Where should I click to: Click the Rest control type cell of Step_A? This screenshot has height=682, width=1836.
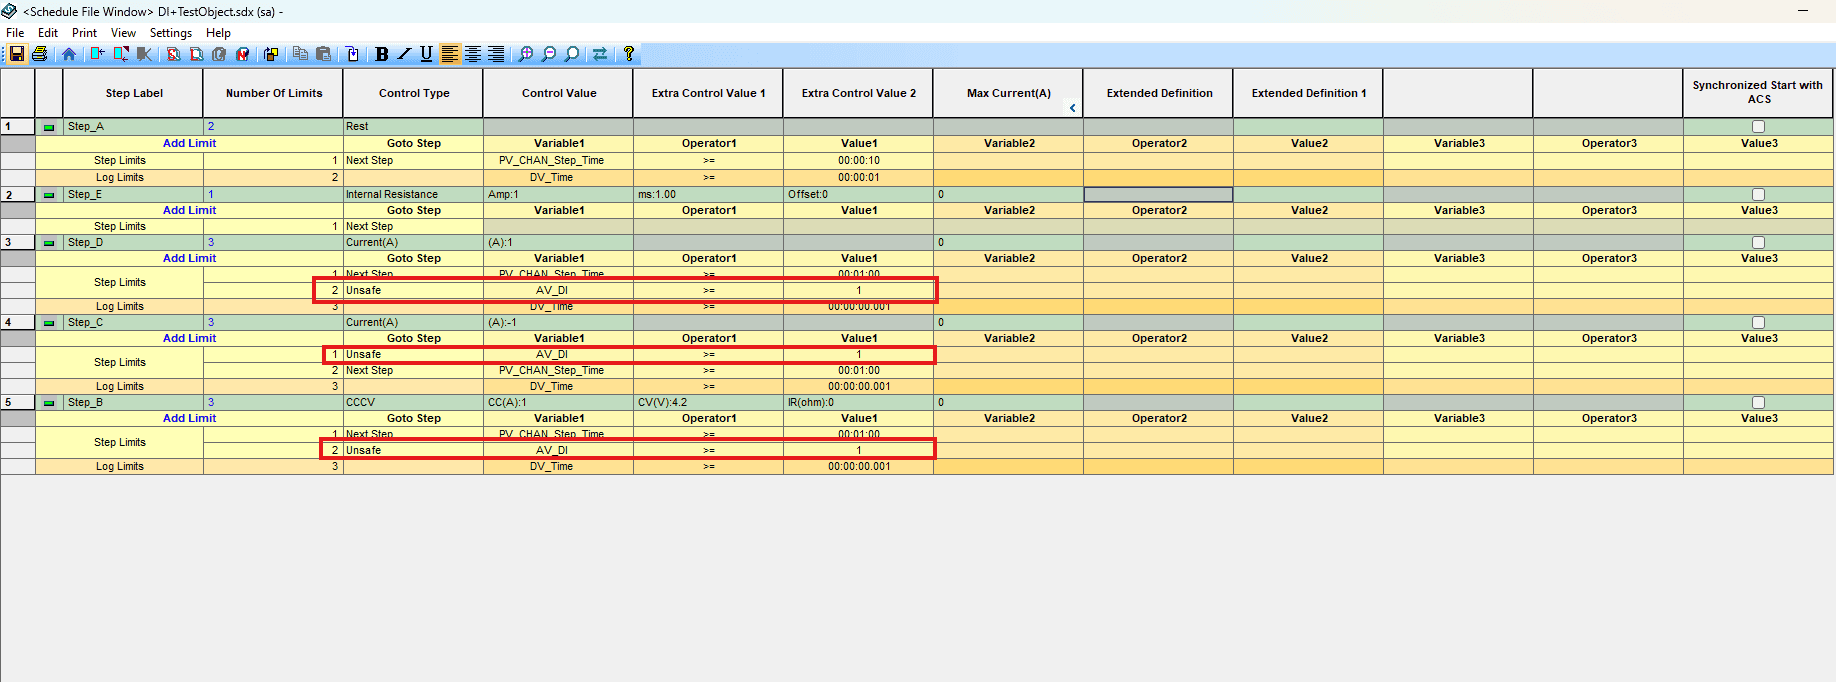point(413,127)
